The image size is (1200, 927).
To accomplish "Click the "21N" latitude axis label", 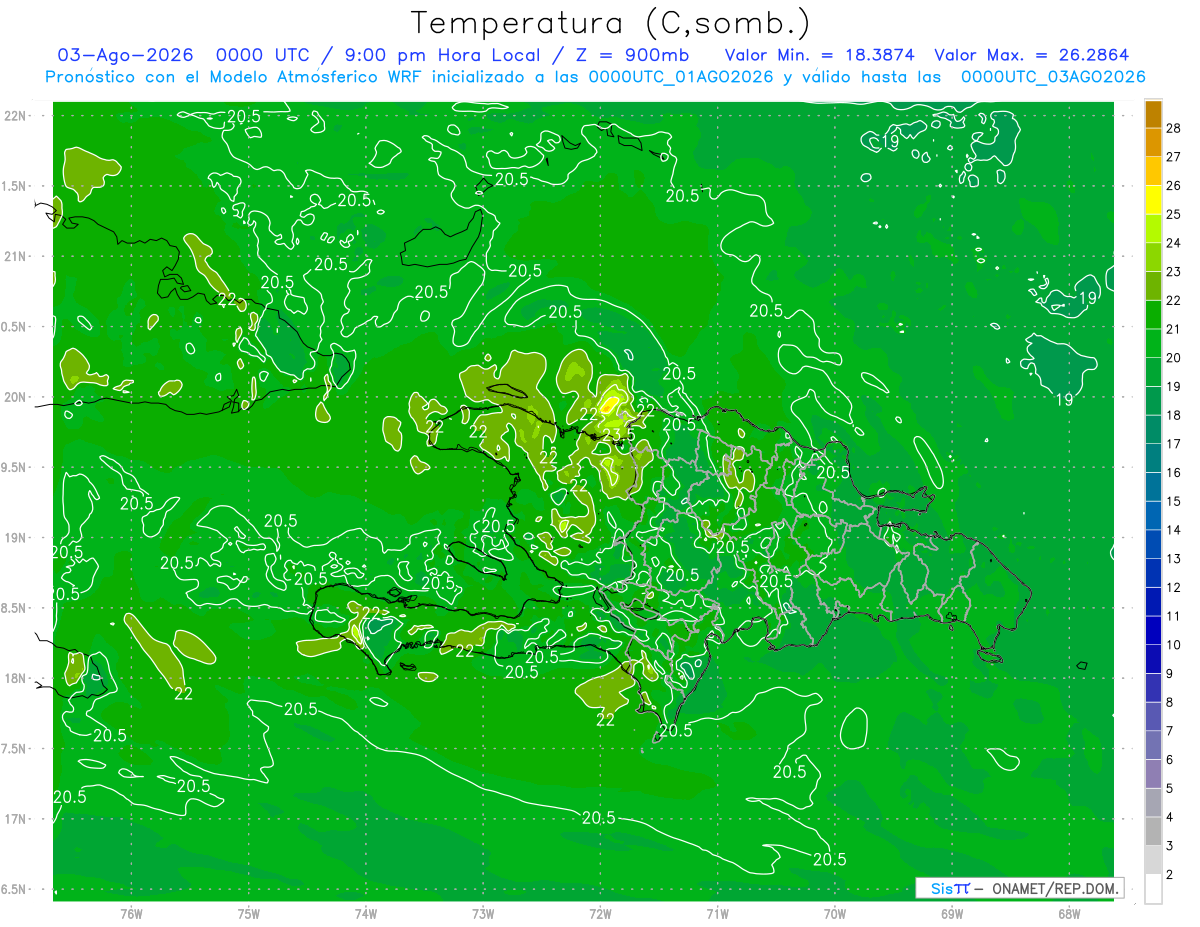I will pyautogui.click(x=15, y=257).
